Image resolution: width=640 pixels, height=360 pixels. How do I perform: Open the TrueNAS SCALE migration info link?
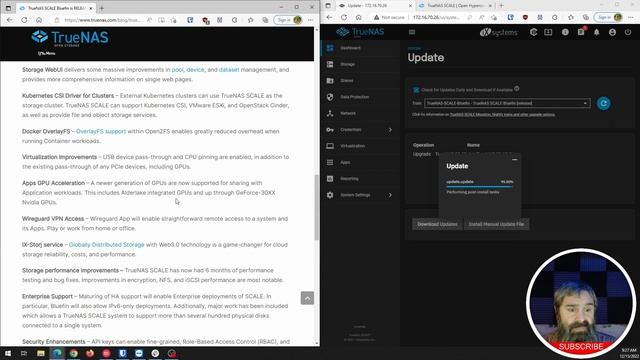pos(502,115)
